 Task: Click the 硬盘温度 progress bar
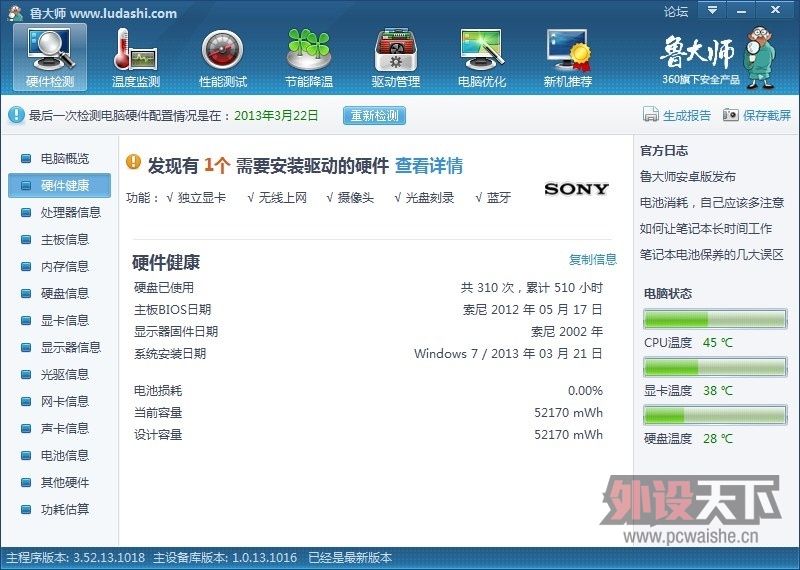(x=715, y=415)
